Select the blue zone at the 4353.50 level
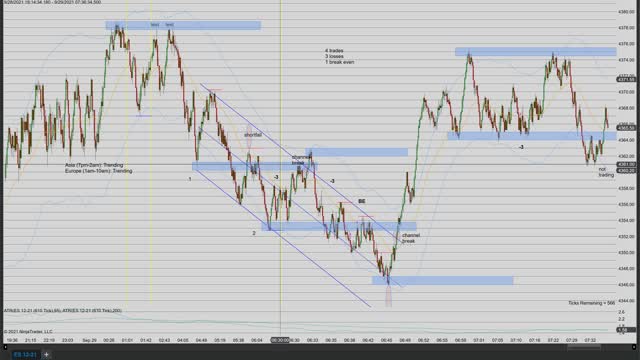 pos(339,226)
